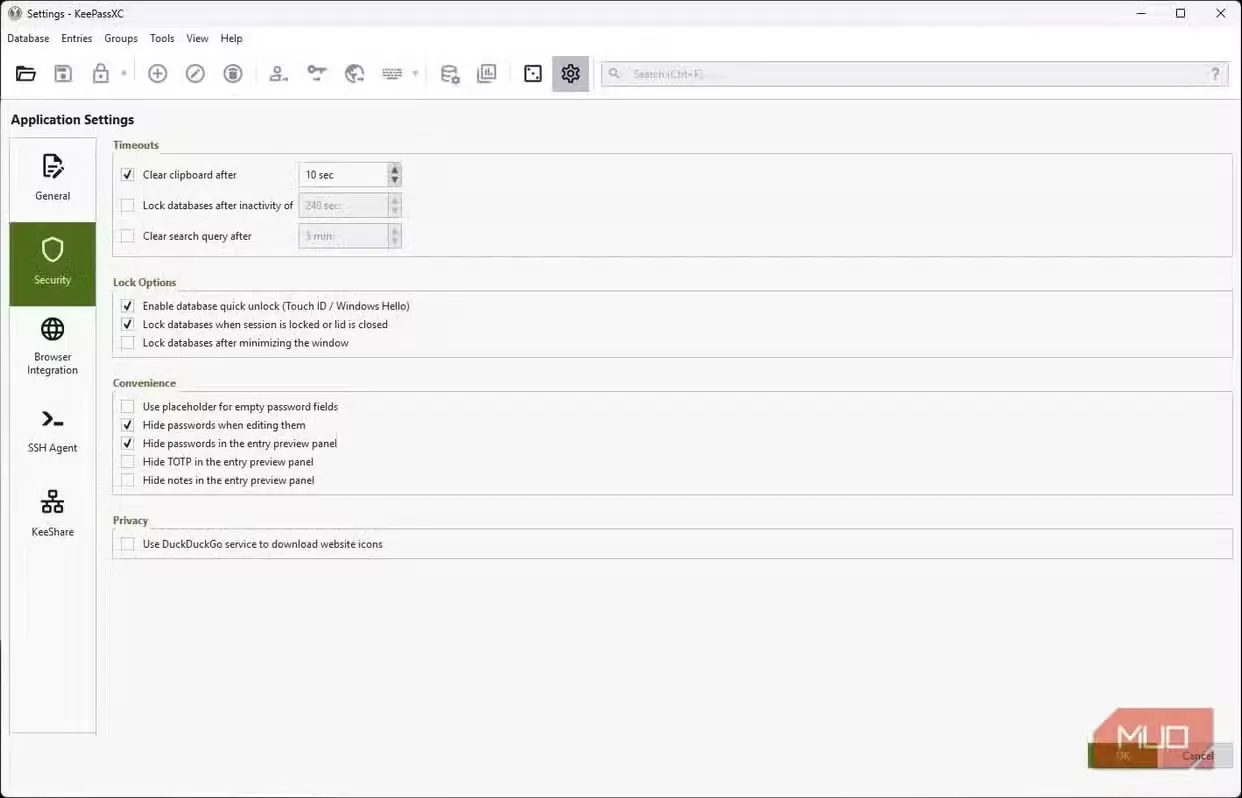
Task: Enable Clear search query after
Action: tap(127, 237)
